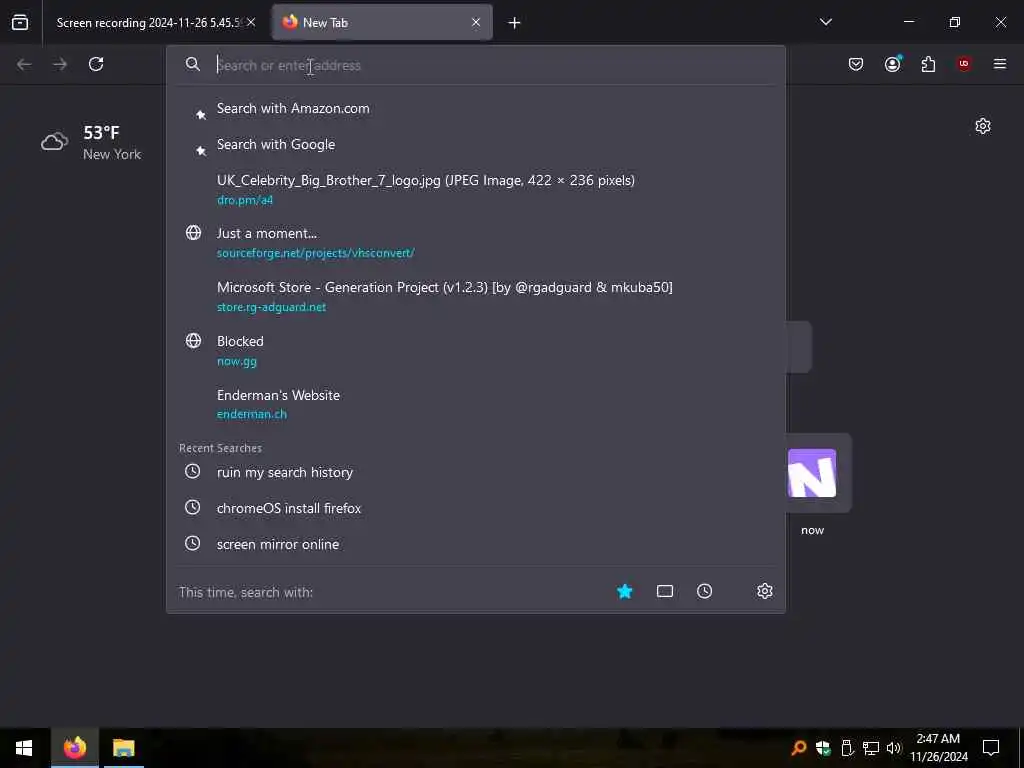
Task: Open Windows Security tray icon
Action: pyautogui.click(x=823, y=748)
